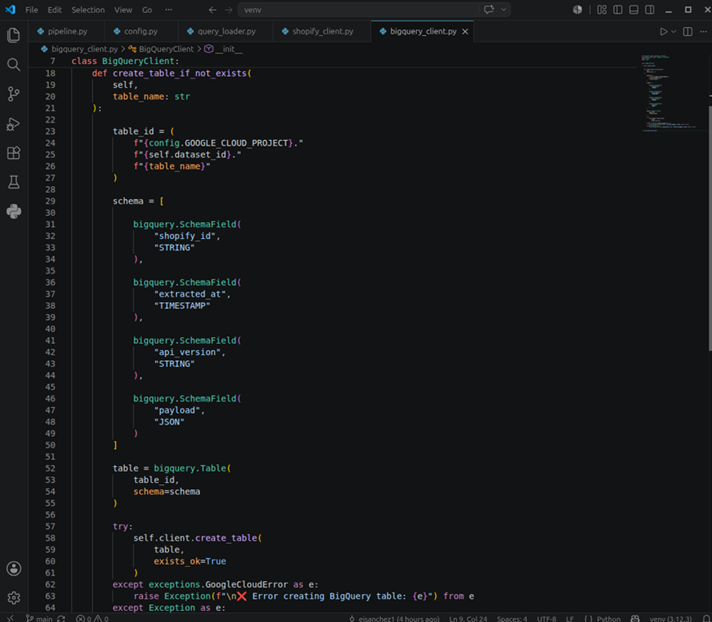Open the Source Control view
The width and height of the screenshot is (712, 622).
(14, 94)
